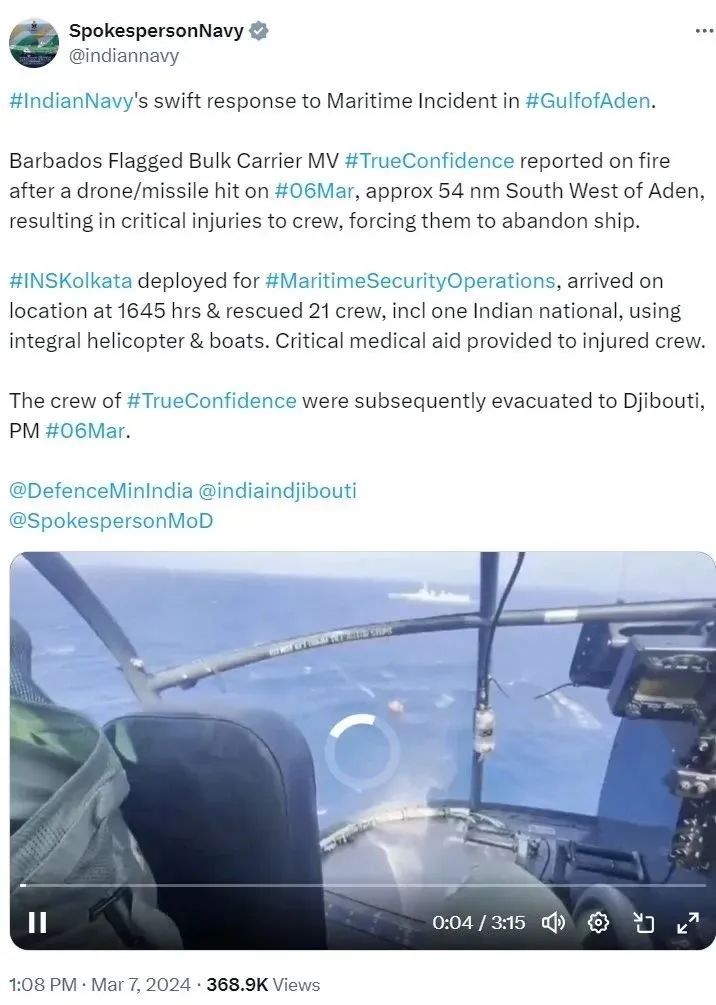The width and height of the screenshot is (716, 1005).
Task: Click the helicopter video frame
Action: [x=363, y=718]
